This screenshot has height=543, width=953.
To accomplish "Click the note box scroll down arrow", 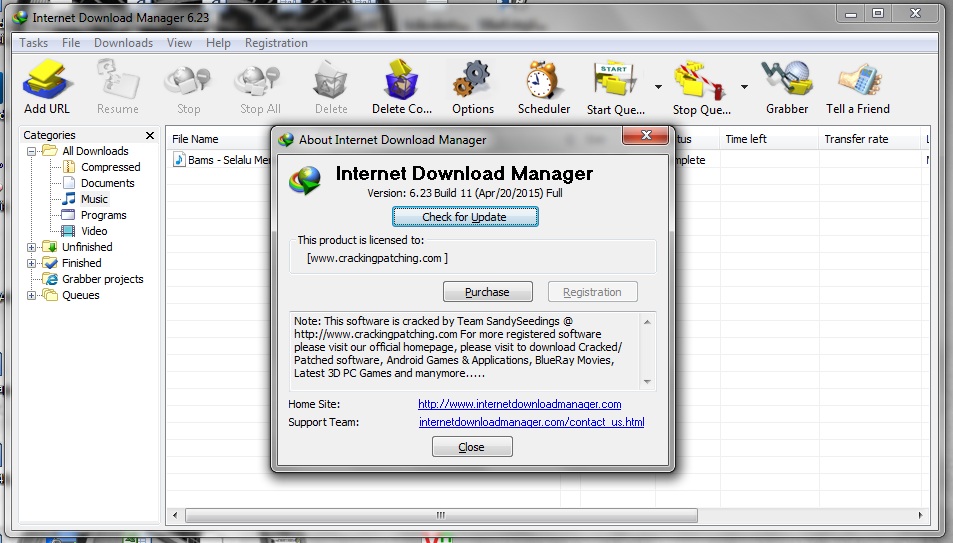I will [647, 382].
